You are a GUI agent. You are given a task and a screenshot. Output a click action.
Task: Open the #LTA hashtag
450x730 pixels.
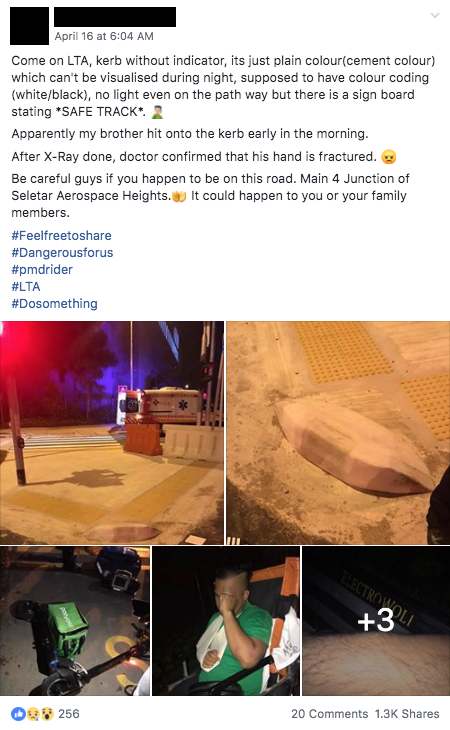pyautogui.click(x=26, y=286)
